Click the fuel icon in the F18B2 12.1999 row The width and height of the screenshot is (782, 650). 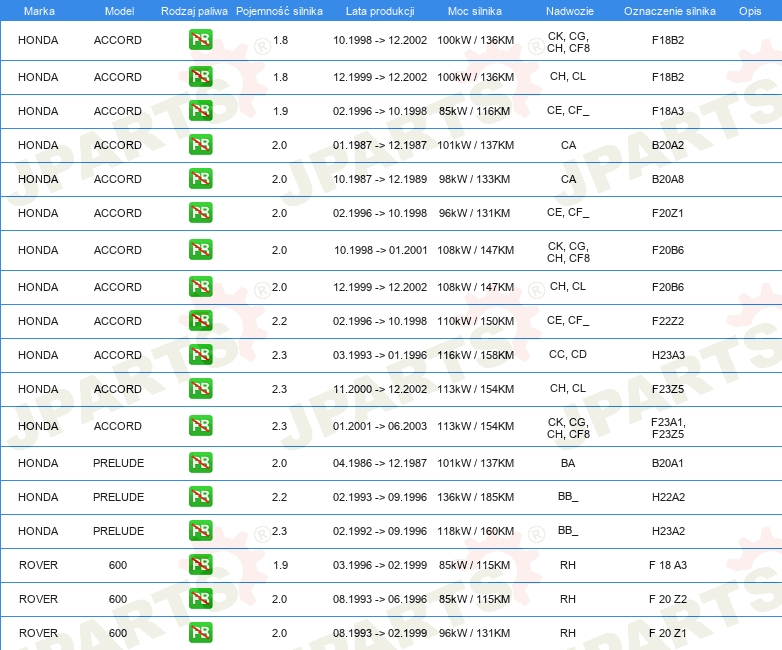click(200, 77)
